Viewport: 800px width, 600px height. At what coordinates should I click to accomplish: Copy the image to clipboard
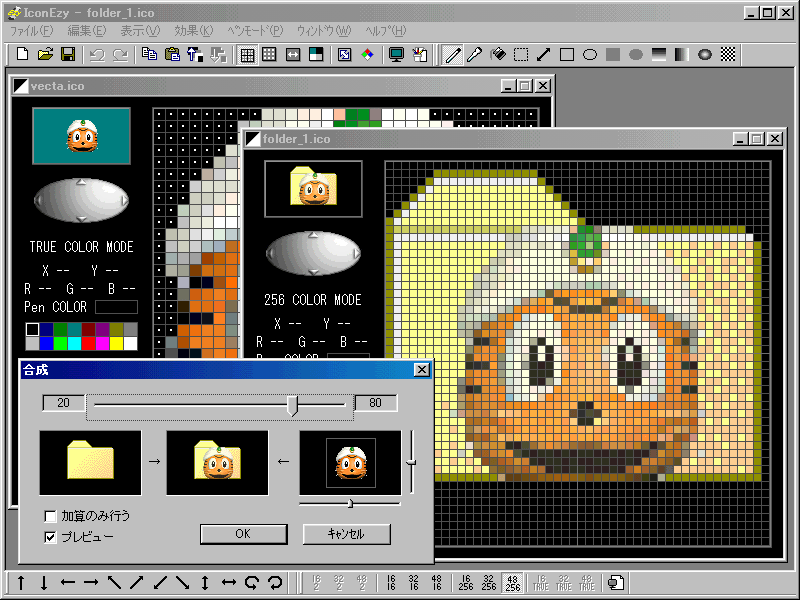coord(149,55)
